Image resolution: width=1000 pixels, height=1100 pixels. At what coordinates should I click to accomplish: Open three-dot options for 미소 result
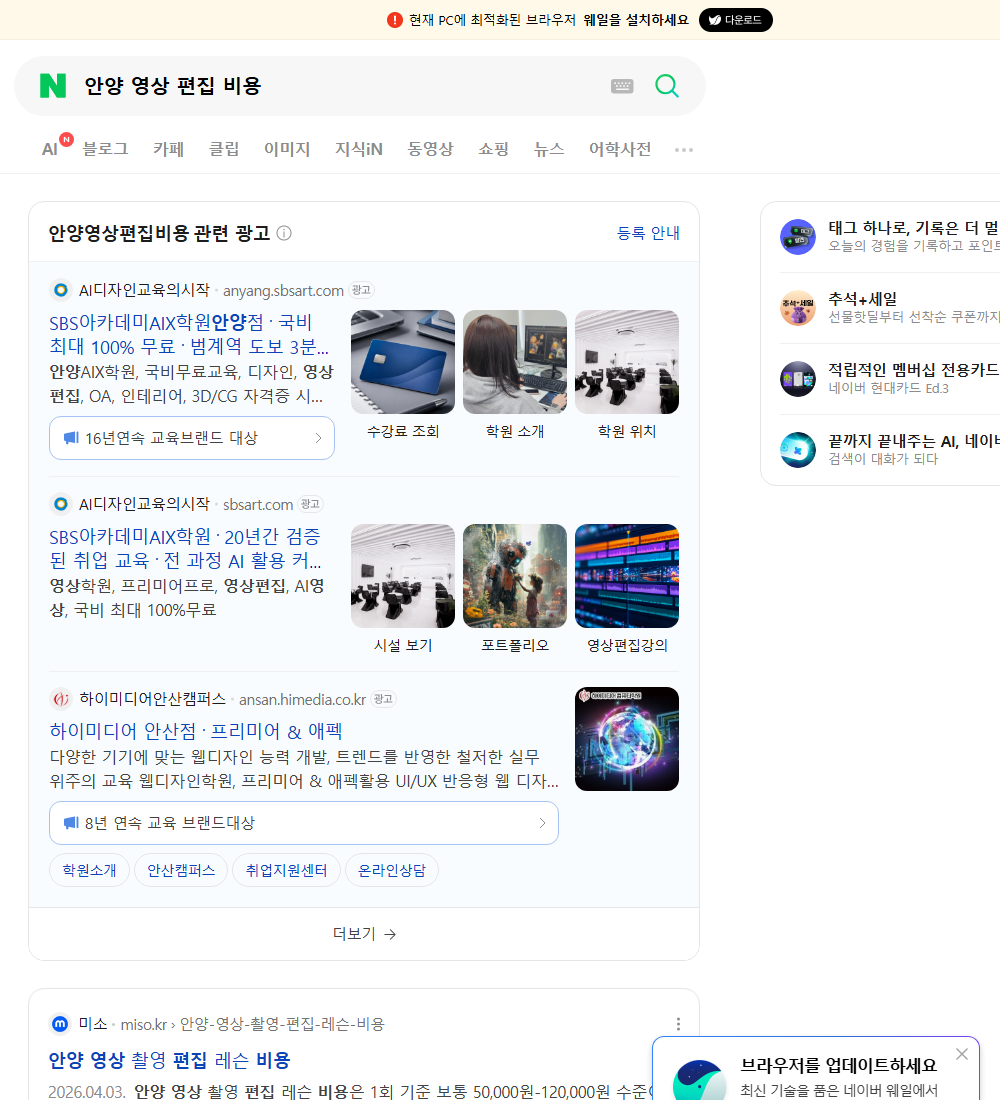[678, 1024]
